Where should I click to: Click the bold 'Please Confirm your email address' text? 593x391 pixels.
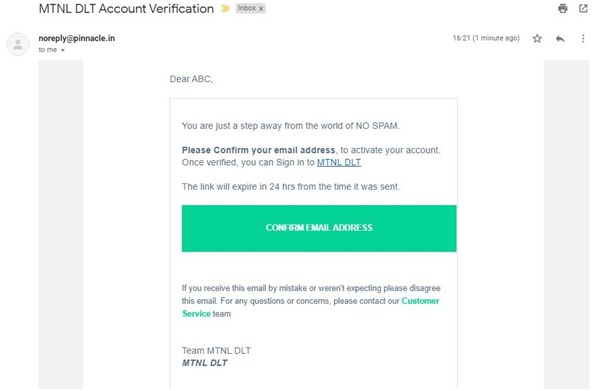coord(258,150)
